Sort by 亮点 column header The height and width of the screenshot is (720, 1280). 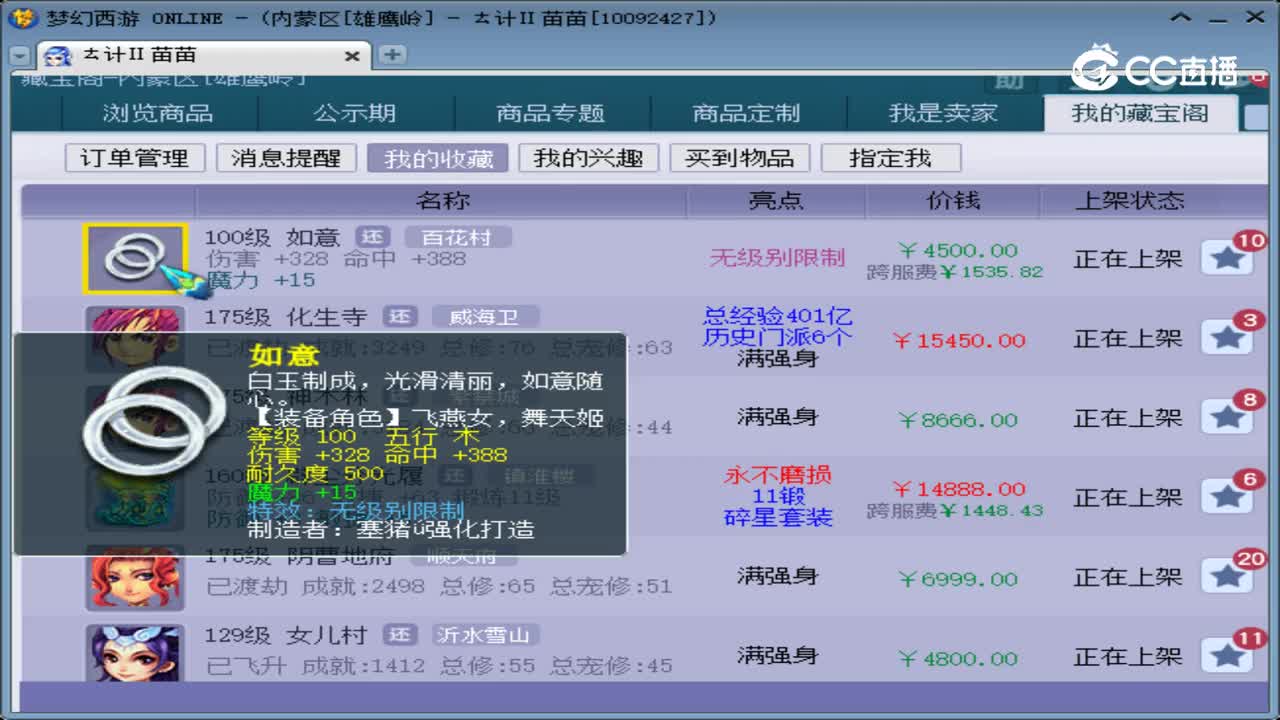click(776, 201)
